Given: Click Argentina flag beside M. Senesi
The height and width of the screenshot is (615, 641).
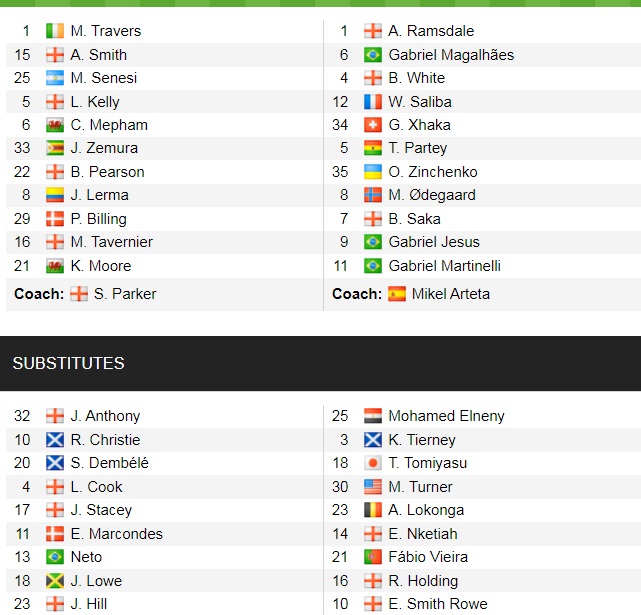Looking at the screenshot, I should (55, 78).
